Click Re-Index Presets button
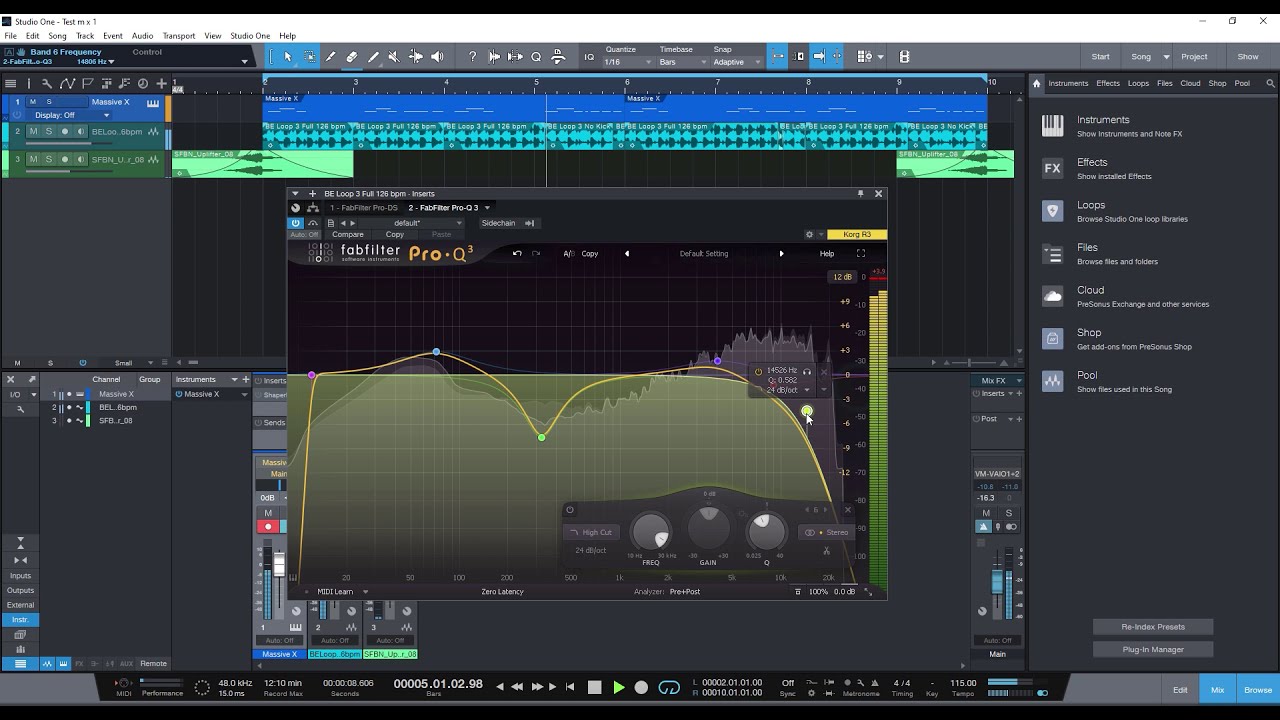The width and height of the screenshot is (1280, 720). click(x=1153, y=627)
